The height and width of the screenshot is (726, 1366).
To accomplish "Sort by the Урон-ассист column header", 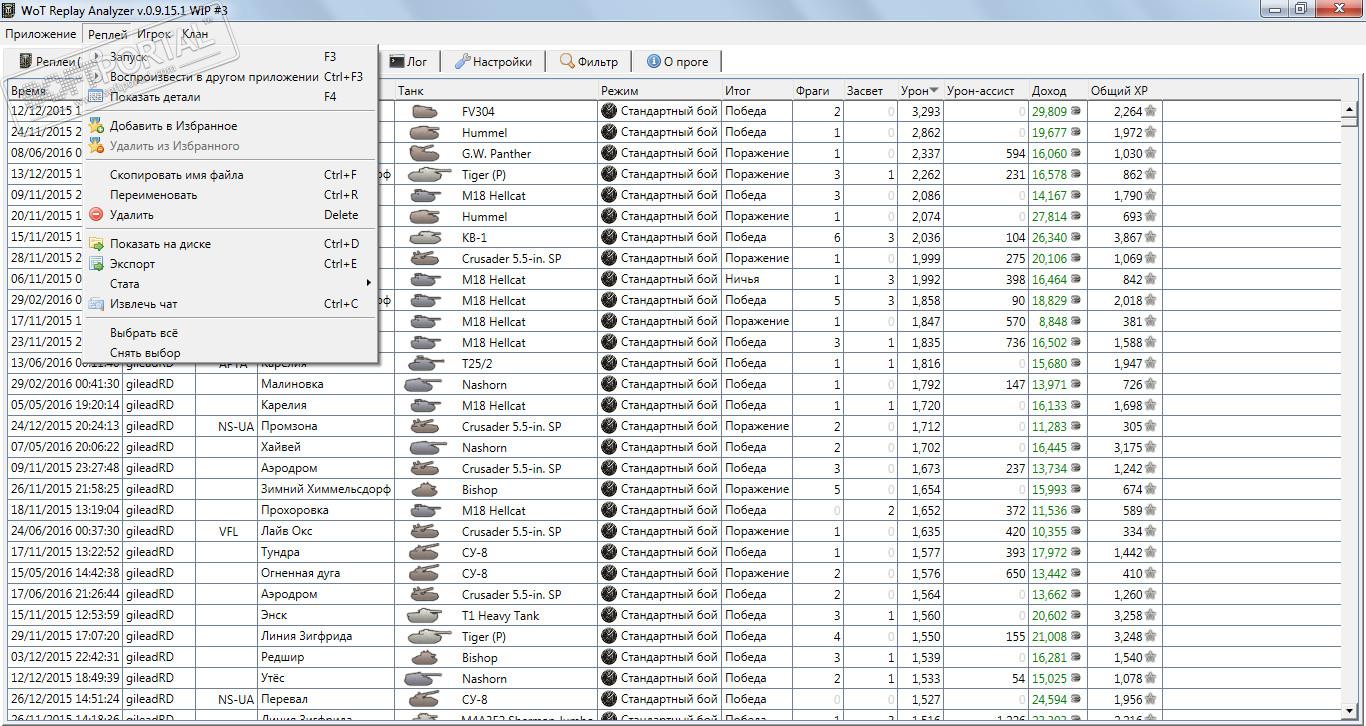I will (985, 91).
